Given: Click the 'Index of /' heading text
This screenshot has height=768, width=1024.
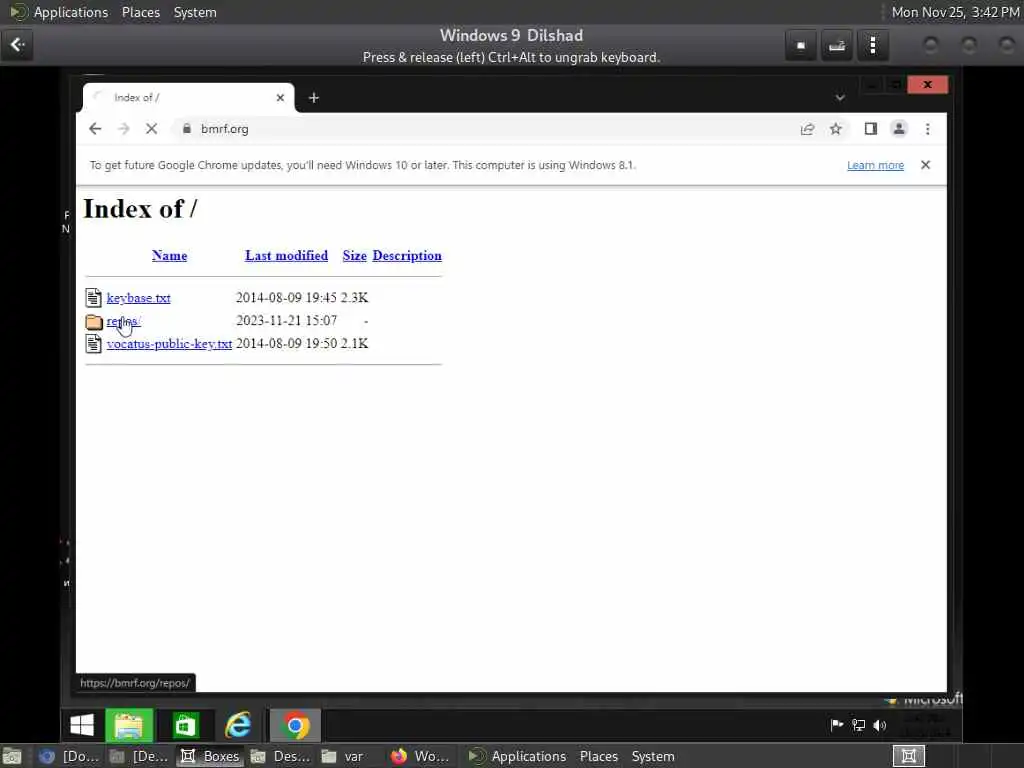Looking at the screenshot, I should [140, 209].
